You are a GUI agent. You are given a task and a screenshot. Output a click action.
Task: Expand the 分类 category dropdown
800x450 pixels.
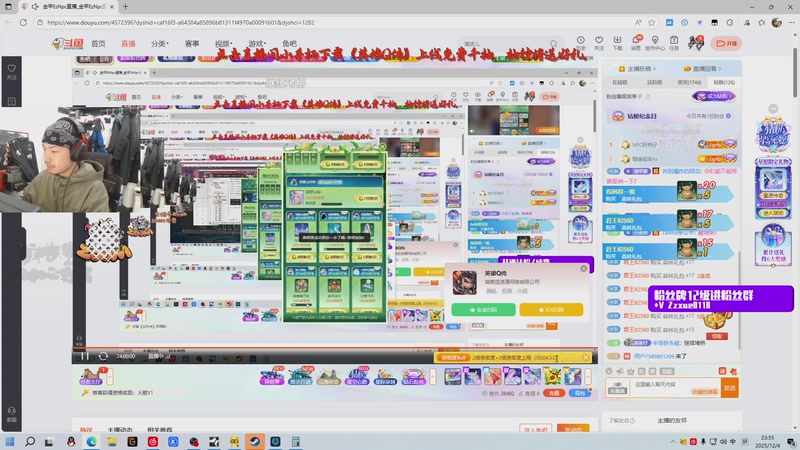tap(160, 44)
